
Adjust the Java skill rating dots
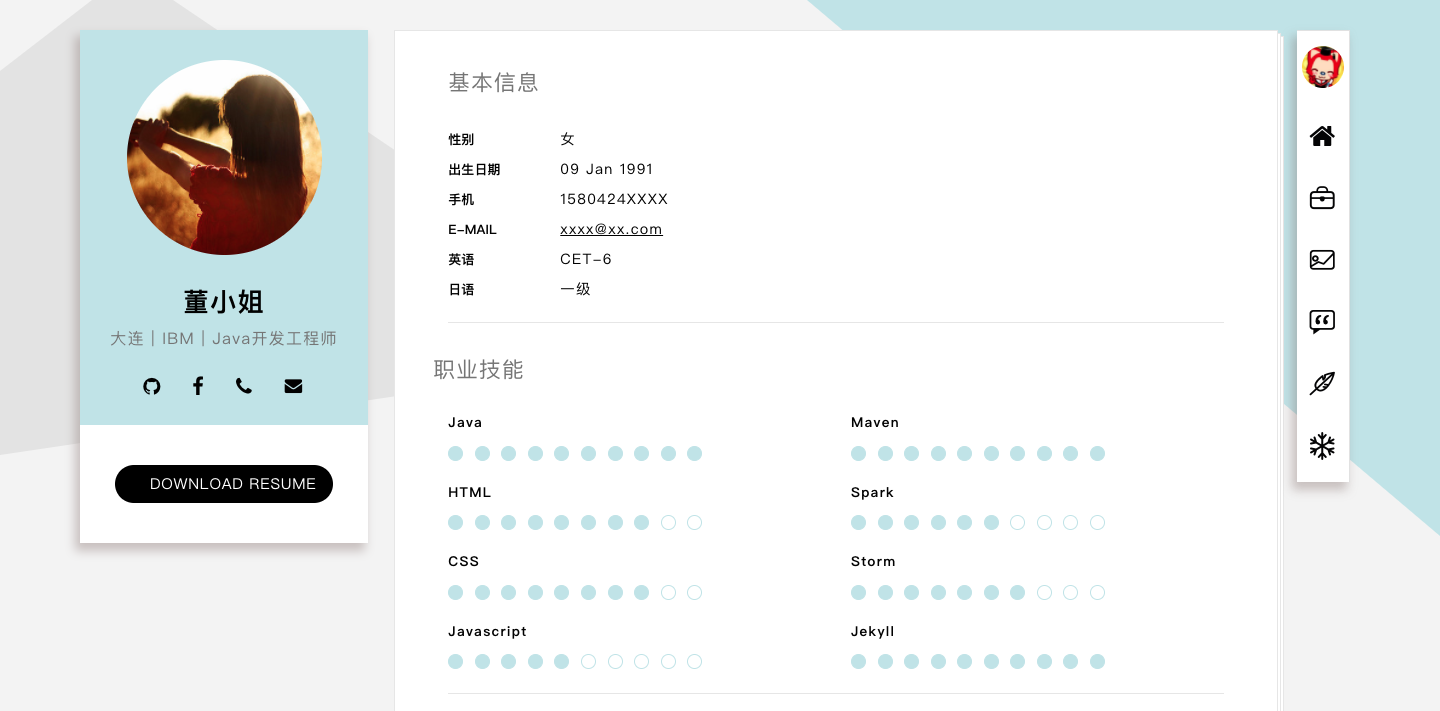click(x=575, y=453)
